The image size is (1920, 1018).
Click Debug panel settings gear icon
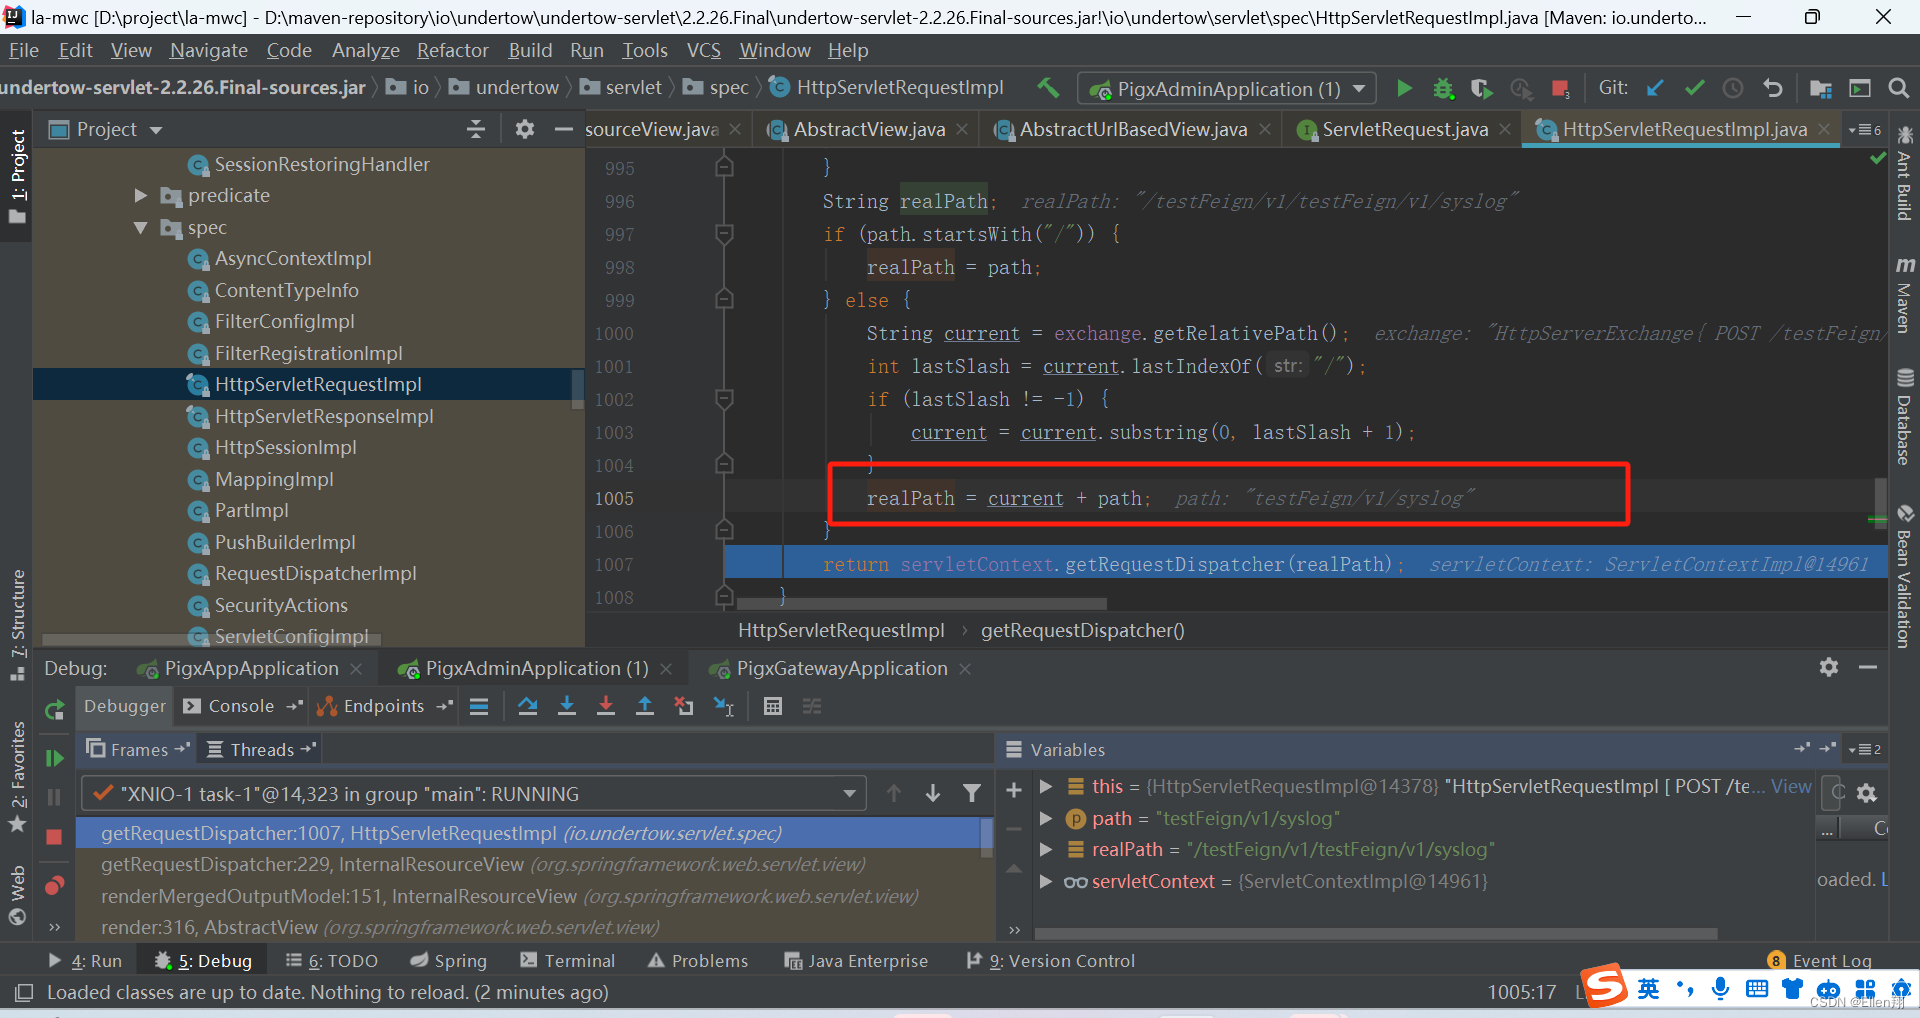click(x=1829, y=667)
